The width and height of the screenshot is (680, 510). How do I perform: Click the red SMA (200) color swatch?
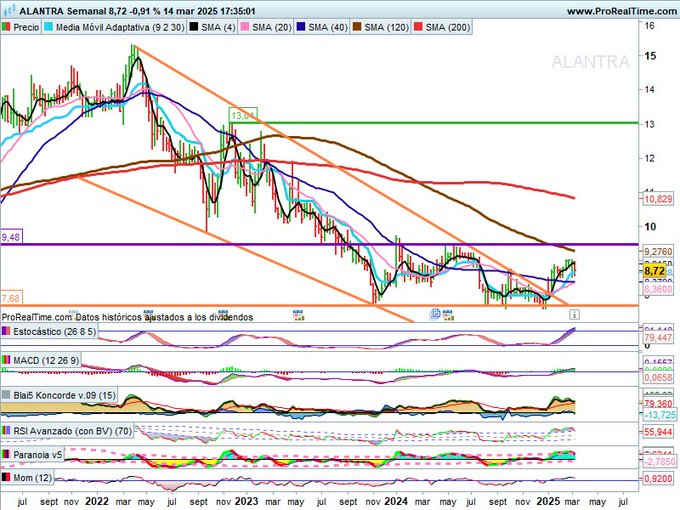[x=418, y=27]
